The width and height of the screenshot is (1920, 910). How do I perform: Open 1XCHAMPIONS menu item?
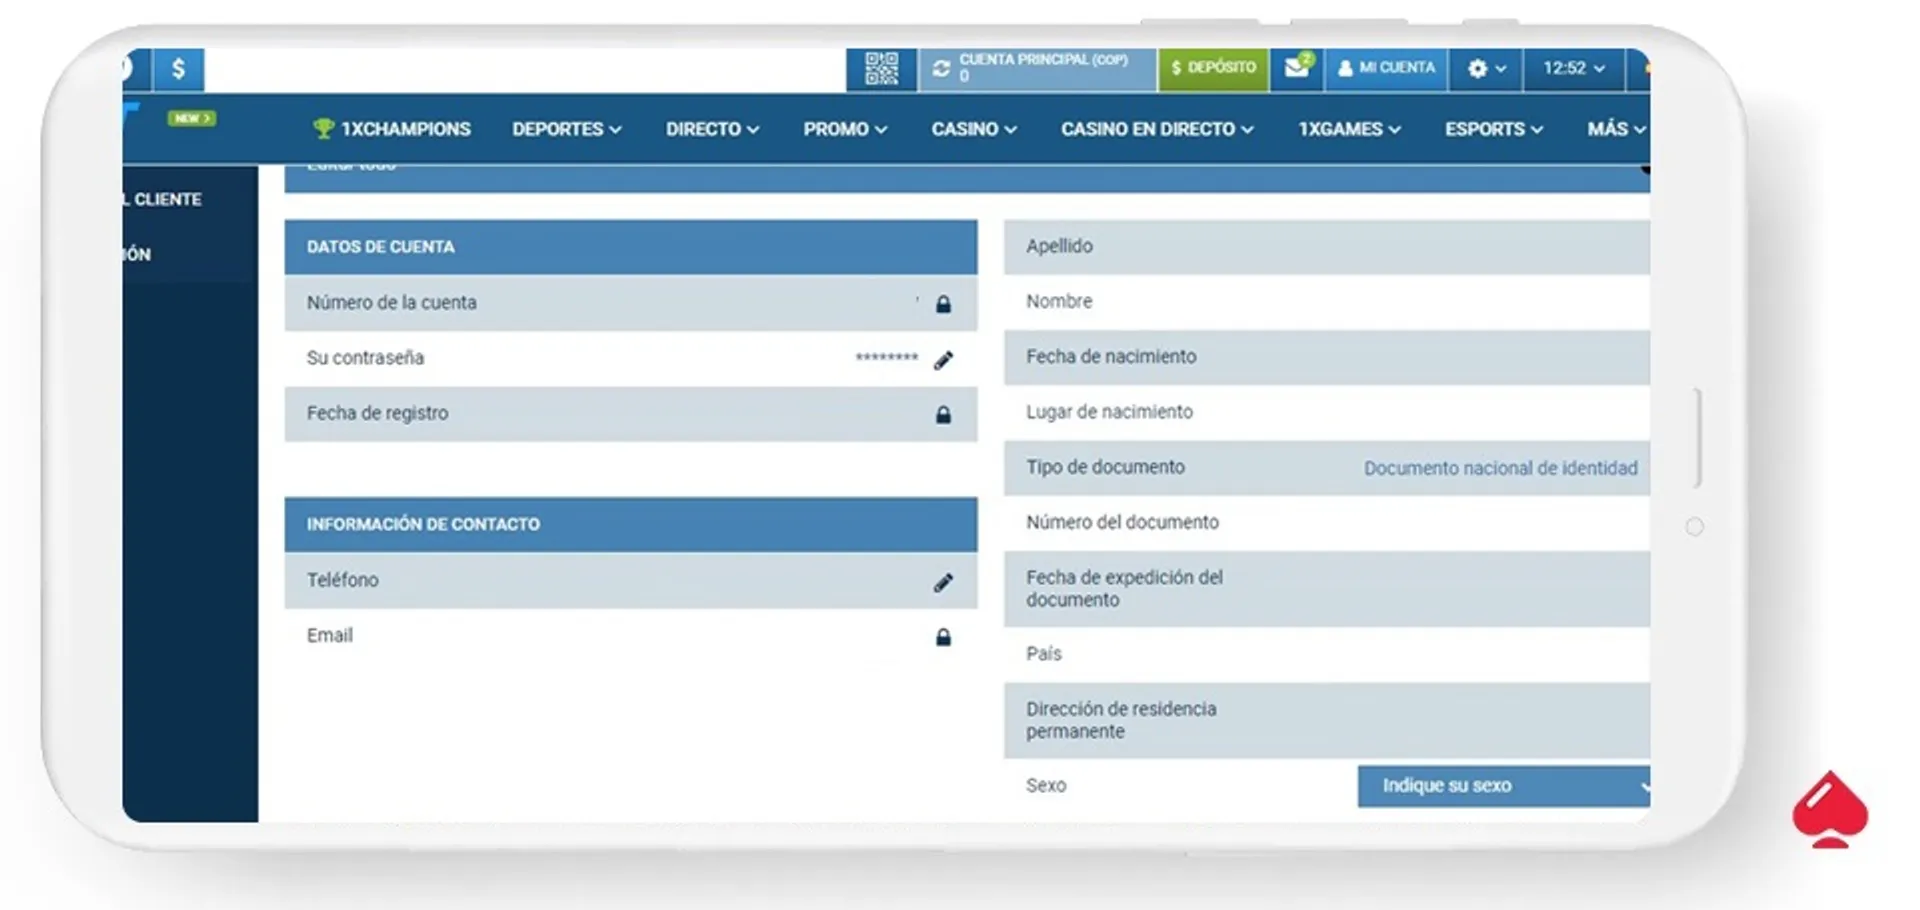click(392, 129)
